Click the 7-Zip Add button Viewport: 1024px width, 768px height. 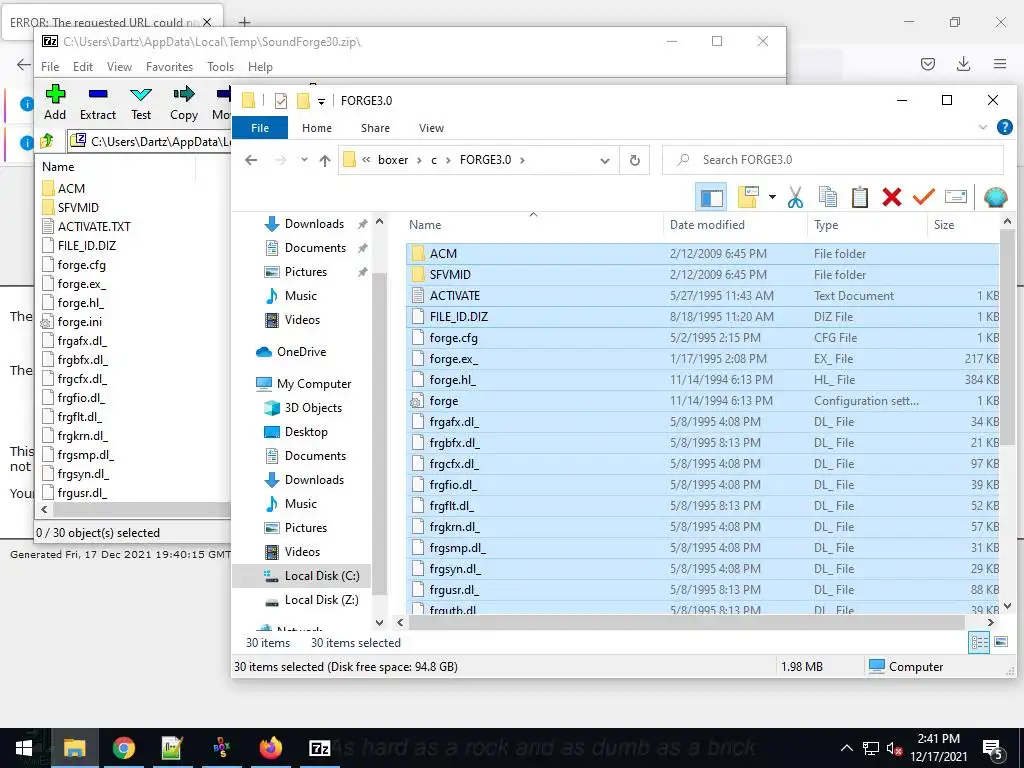(x=55, y=103)
